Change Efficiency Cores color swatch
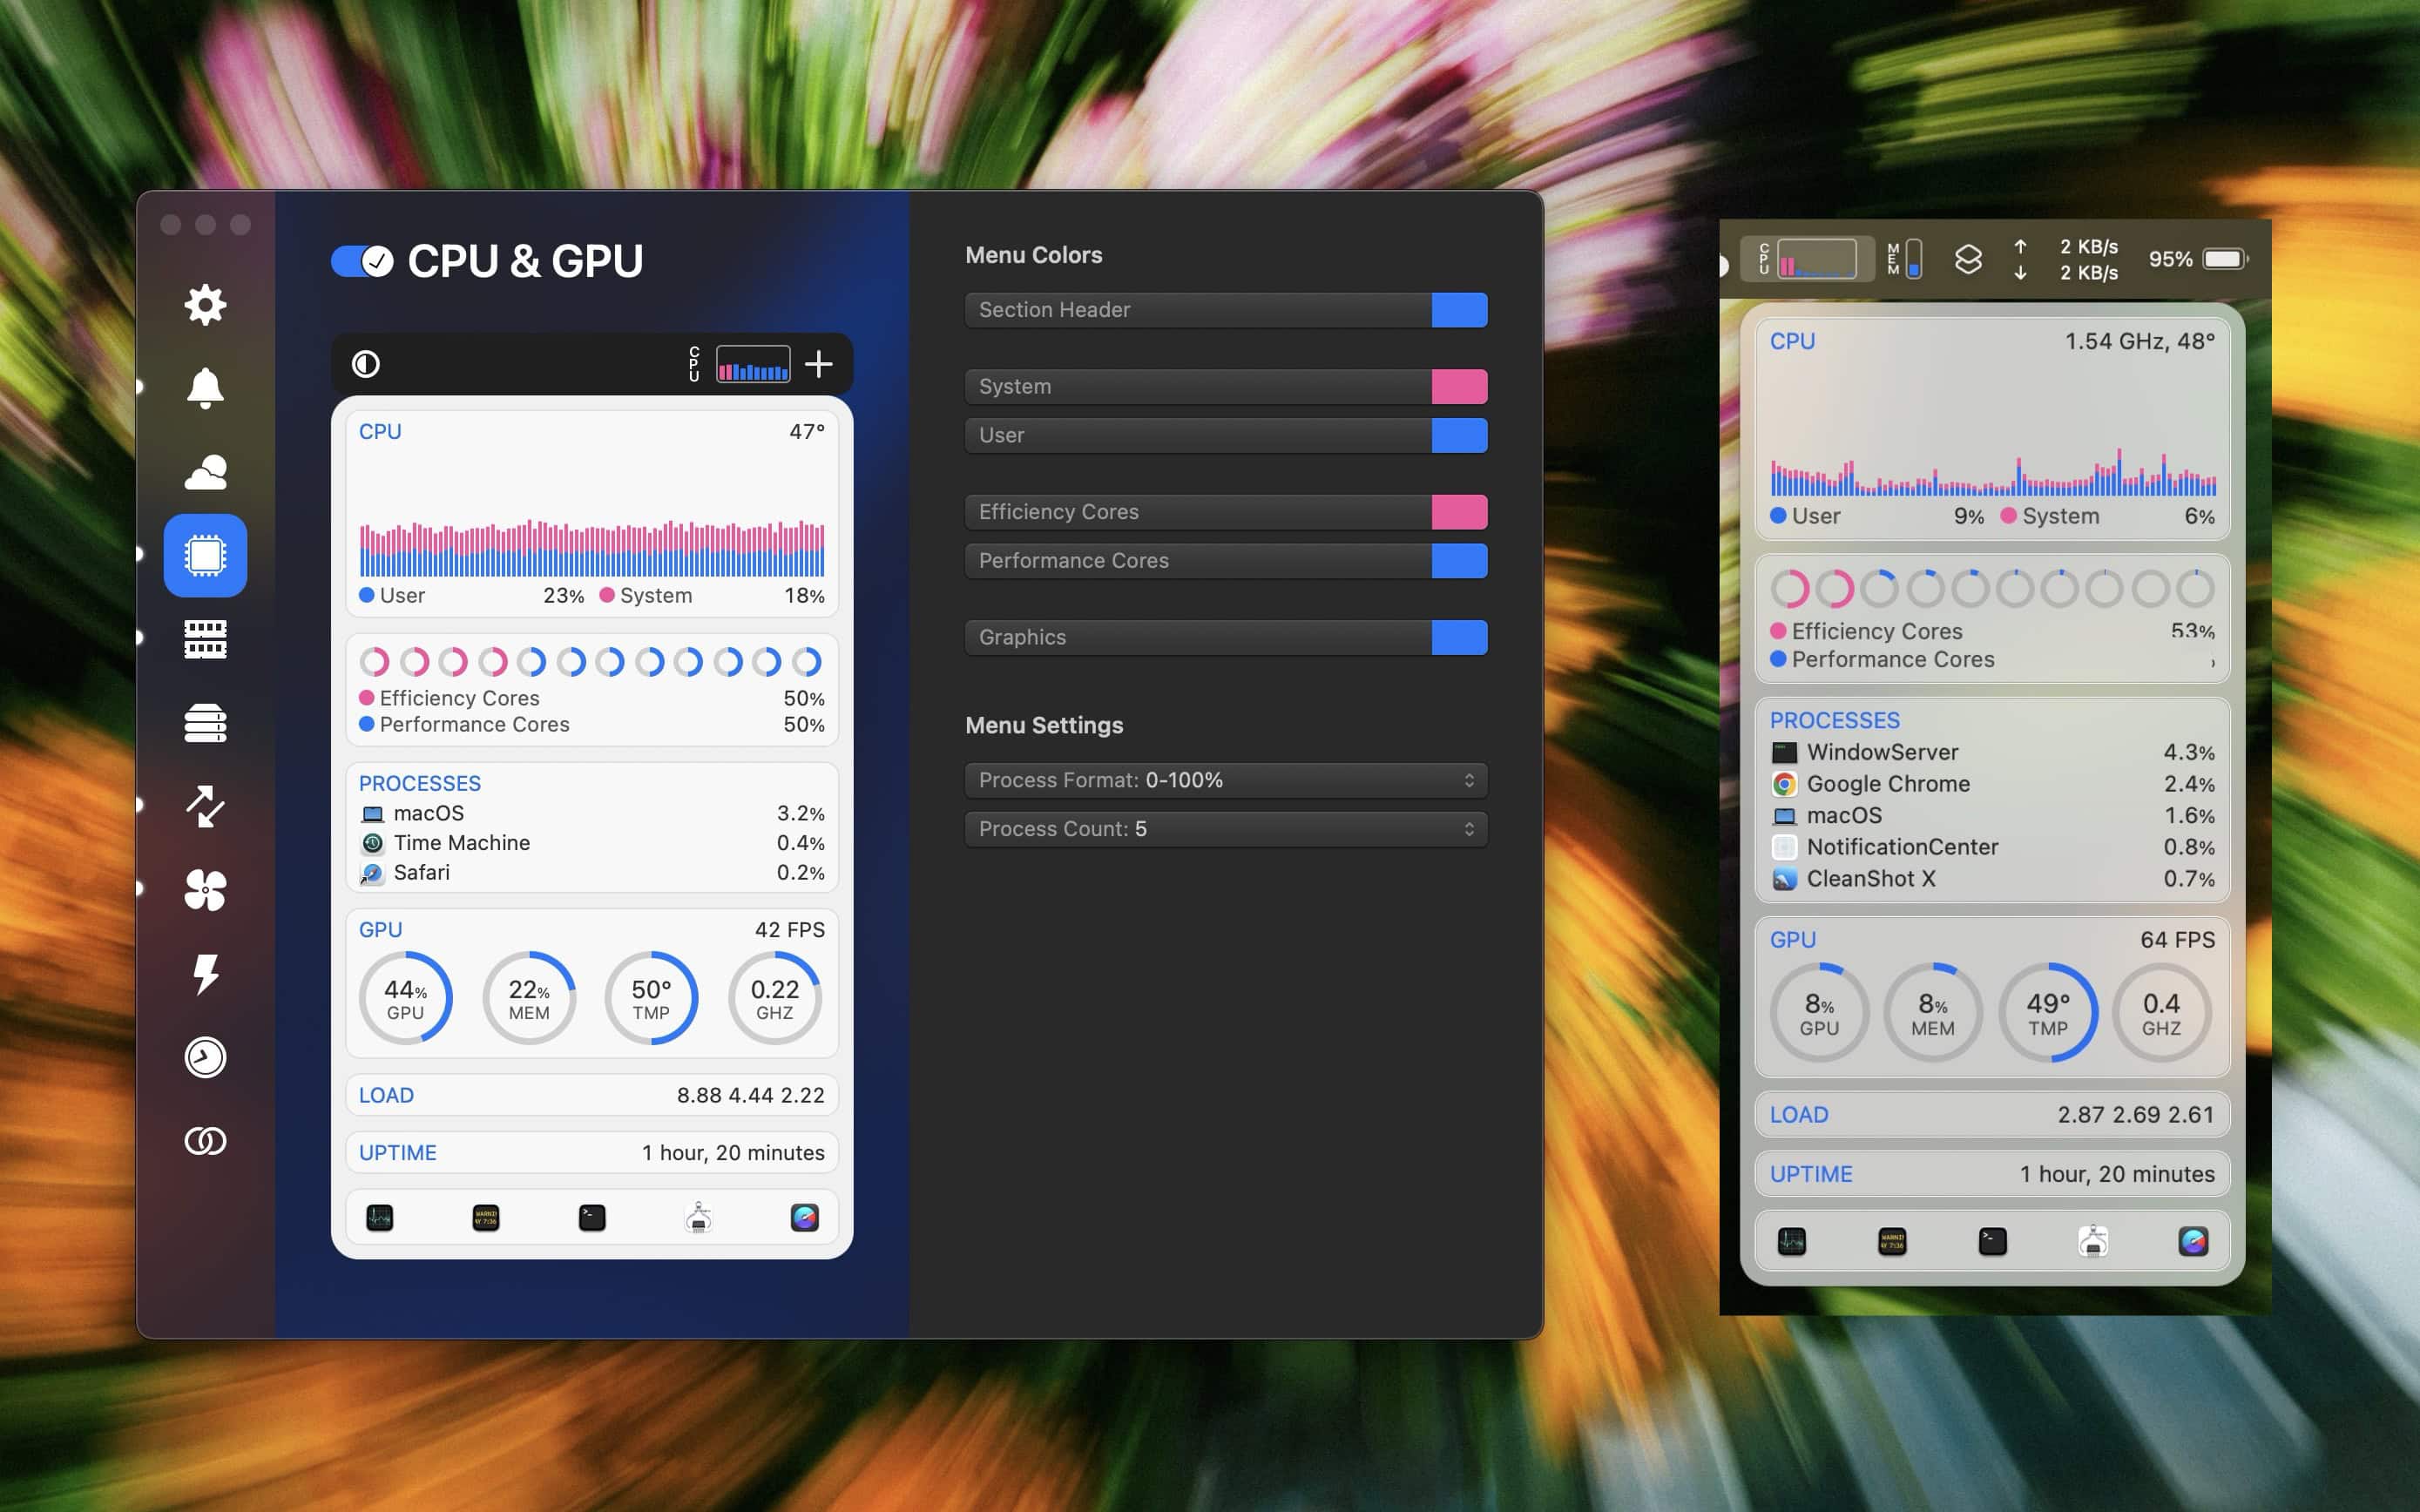The height and width of the screenshot is (1512, 2420). [1458, 512]
